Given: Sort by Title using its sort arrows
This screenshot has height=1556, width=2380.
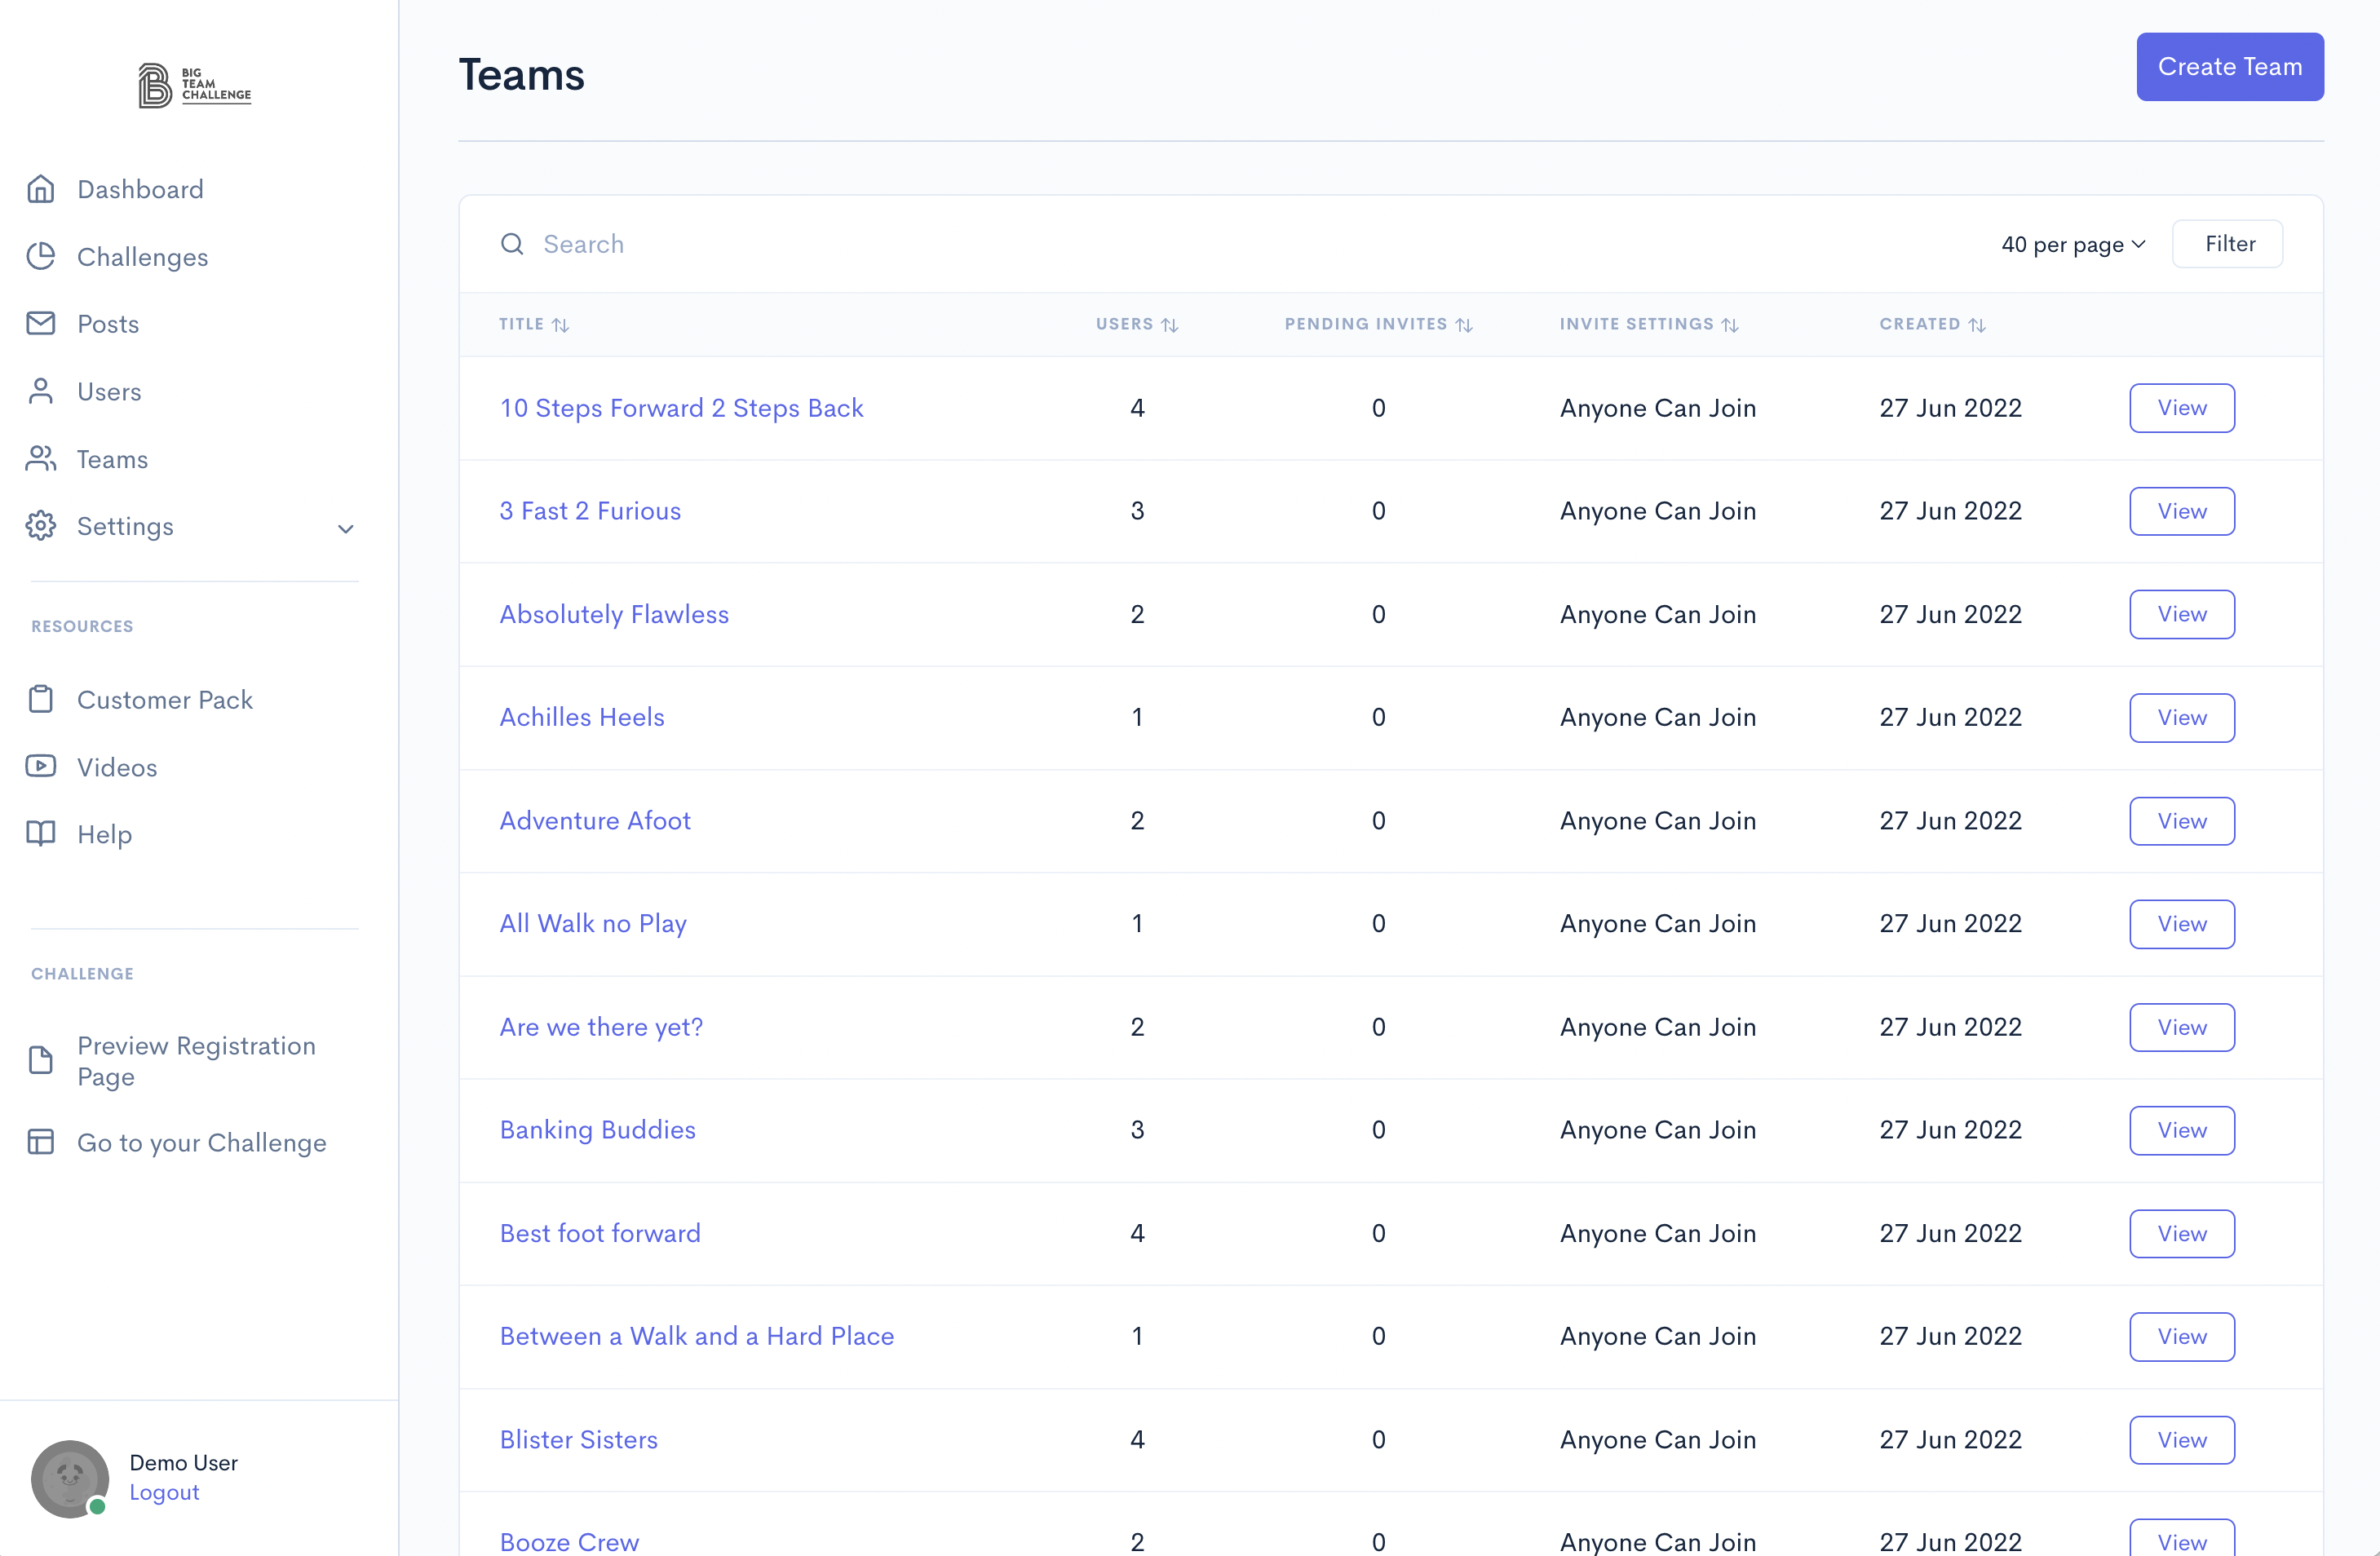Looking at the screenshot, I should pyautogui.click(x=561, y=325).
